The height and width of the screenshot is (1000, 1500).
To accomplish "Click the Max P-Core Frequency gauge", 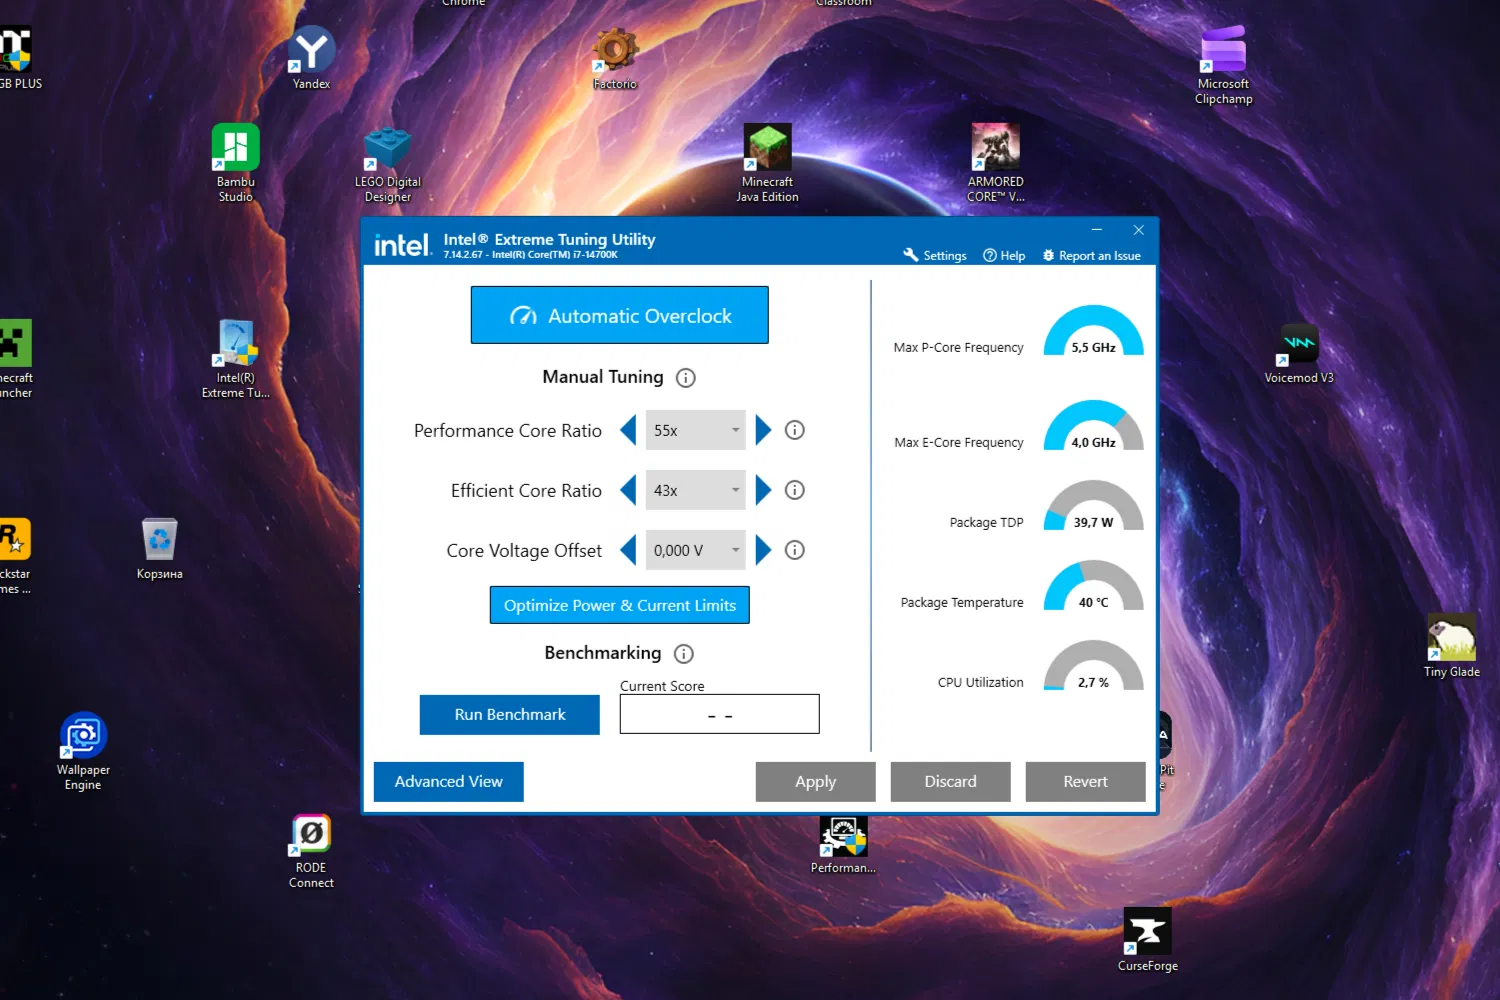I will (1093, 331).
